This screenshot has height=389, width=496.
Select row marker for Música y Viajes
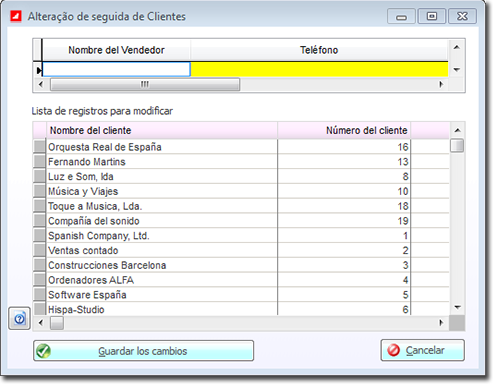coord(39,191)
